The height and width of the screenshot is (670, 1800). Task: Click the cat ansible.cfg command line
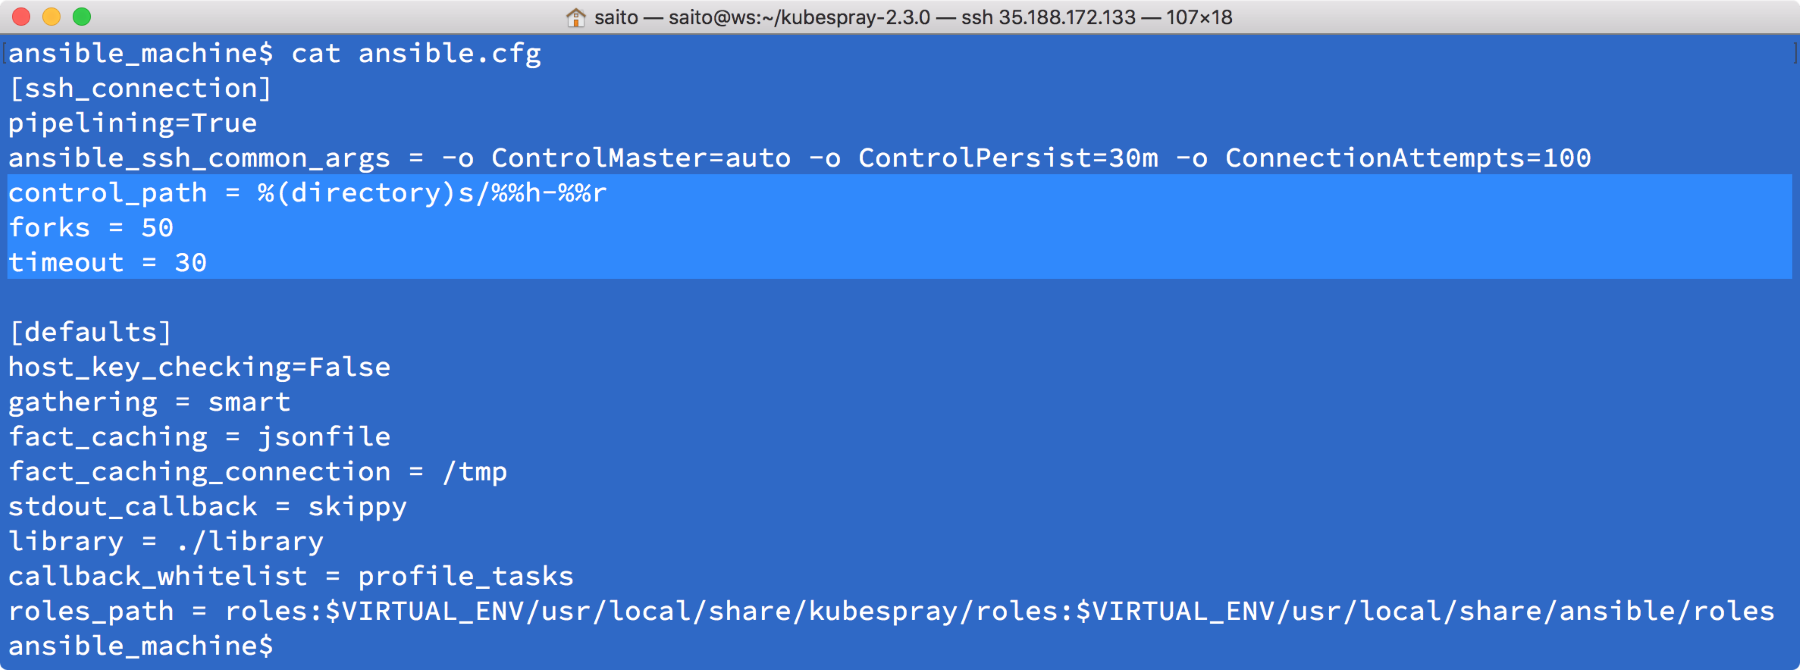(x=274, y=53)
